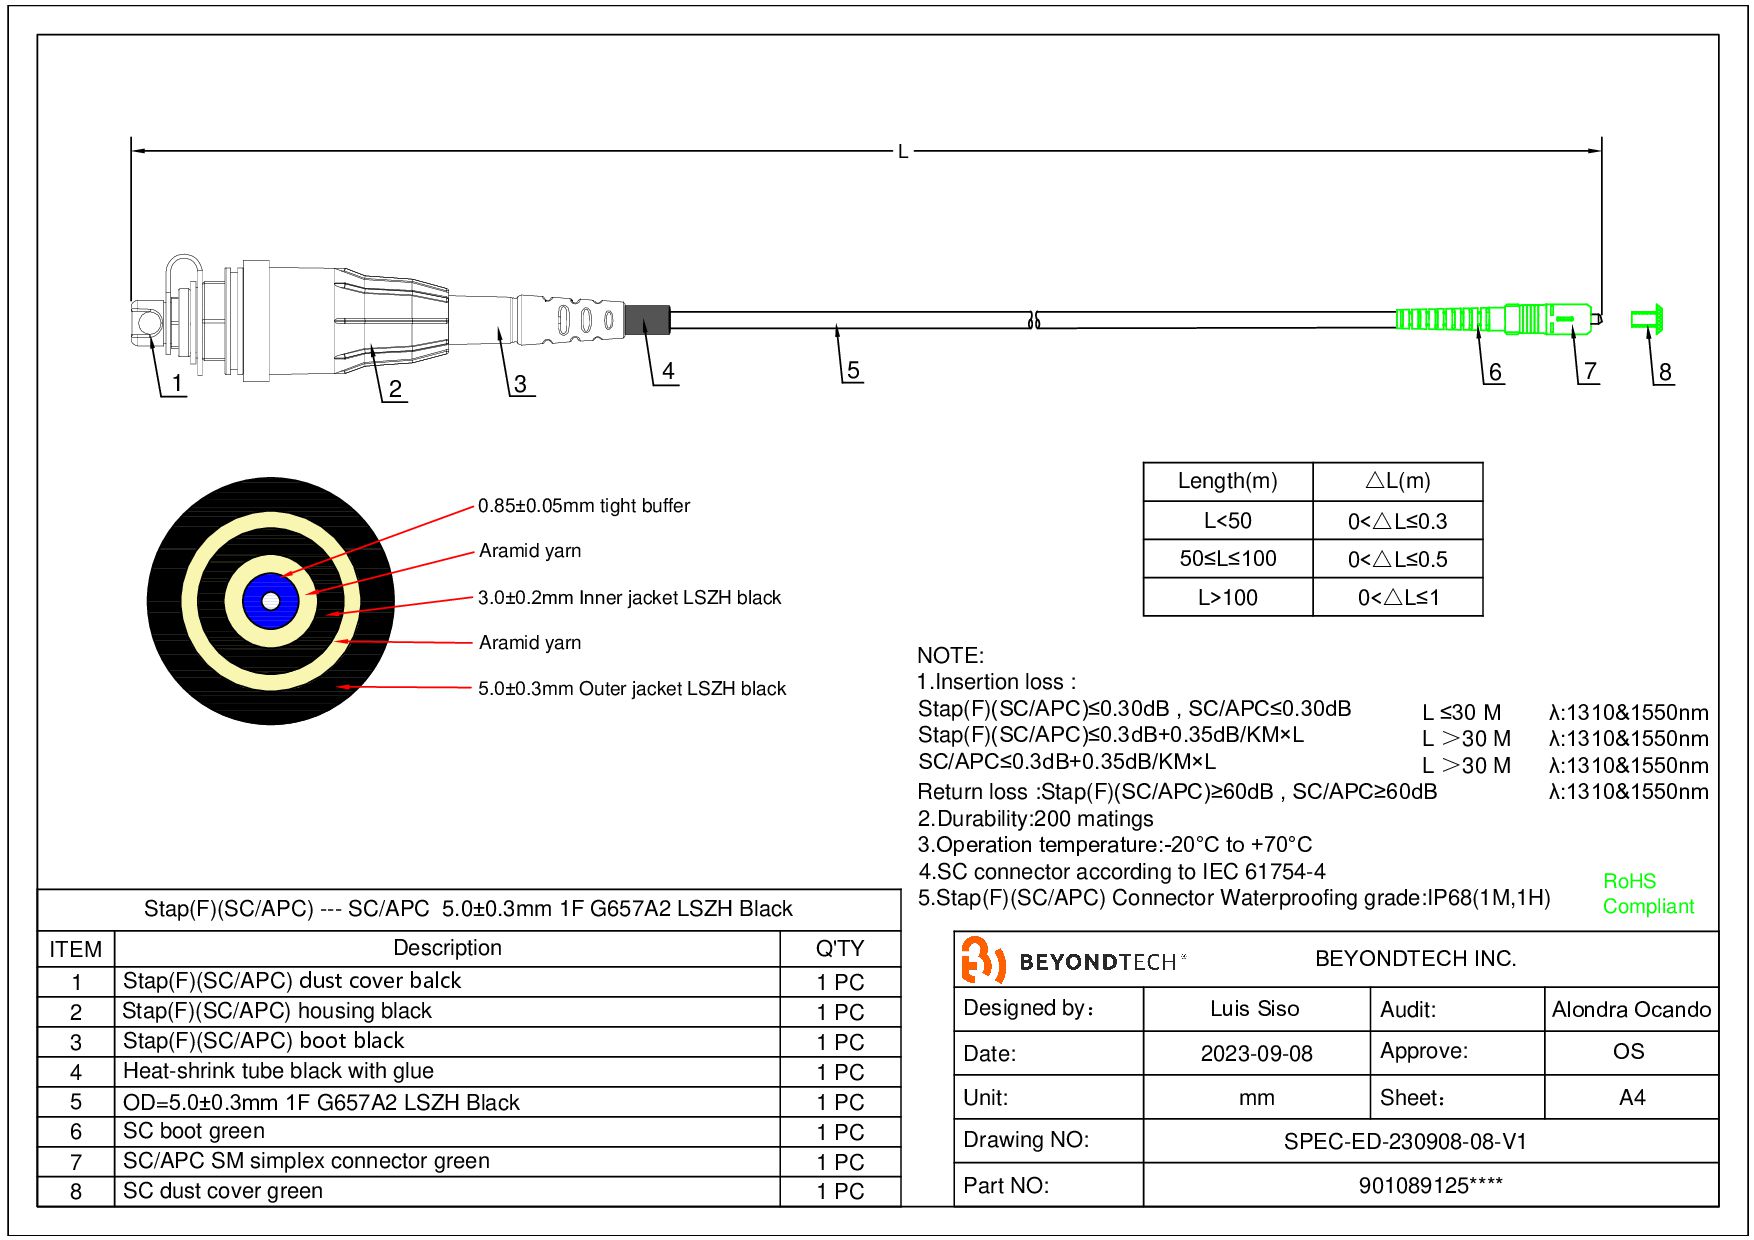The height and width of the screenshot is (1240, 1754).
Task: Click the '1.Insertion loss :' line
Action: 997,682
